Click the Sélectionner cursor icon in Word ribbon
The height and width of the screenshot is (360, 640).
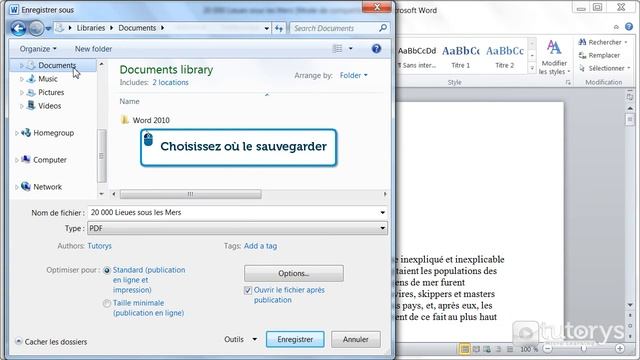[582, 68]
